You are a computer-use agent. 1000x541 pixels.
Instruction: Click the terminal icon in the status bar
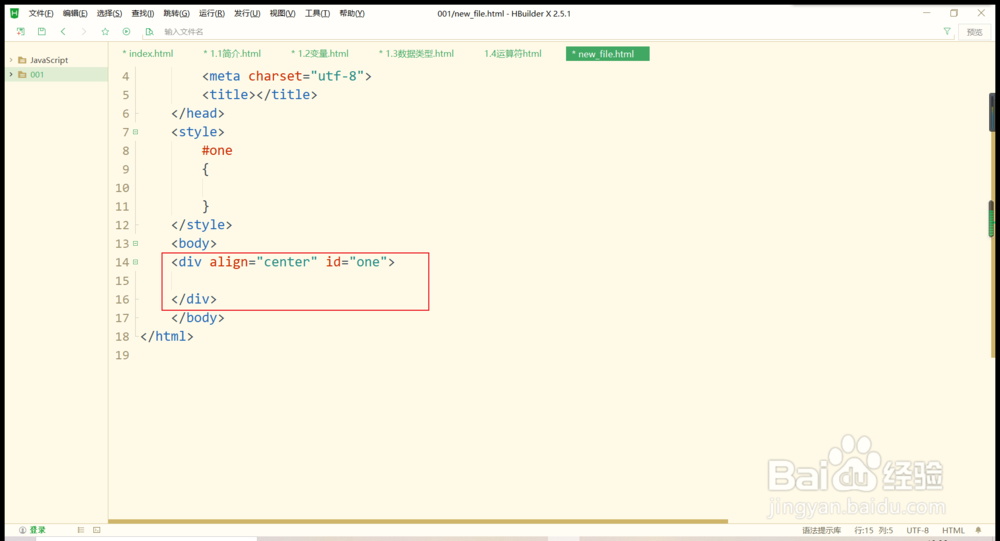click(96, 530)
